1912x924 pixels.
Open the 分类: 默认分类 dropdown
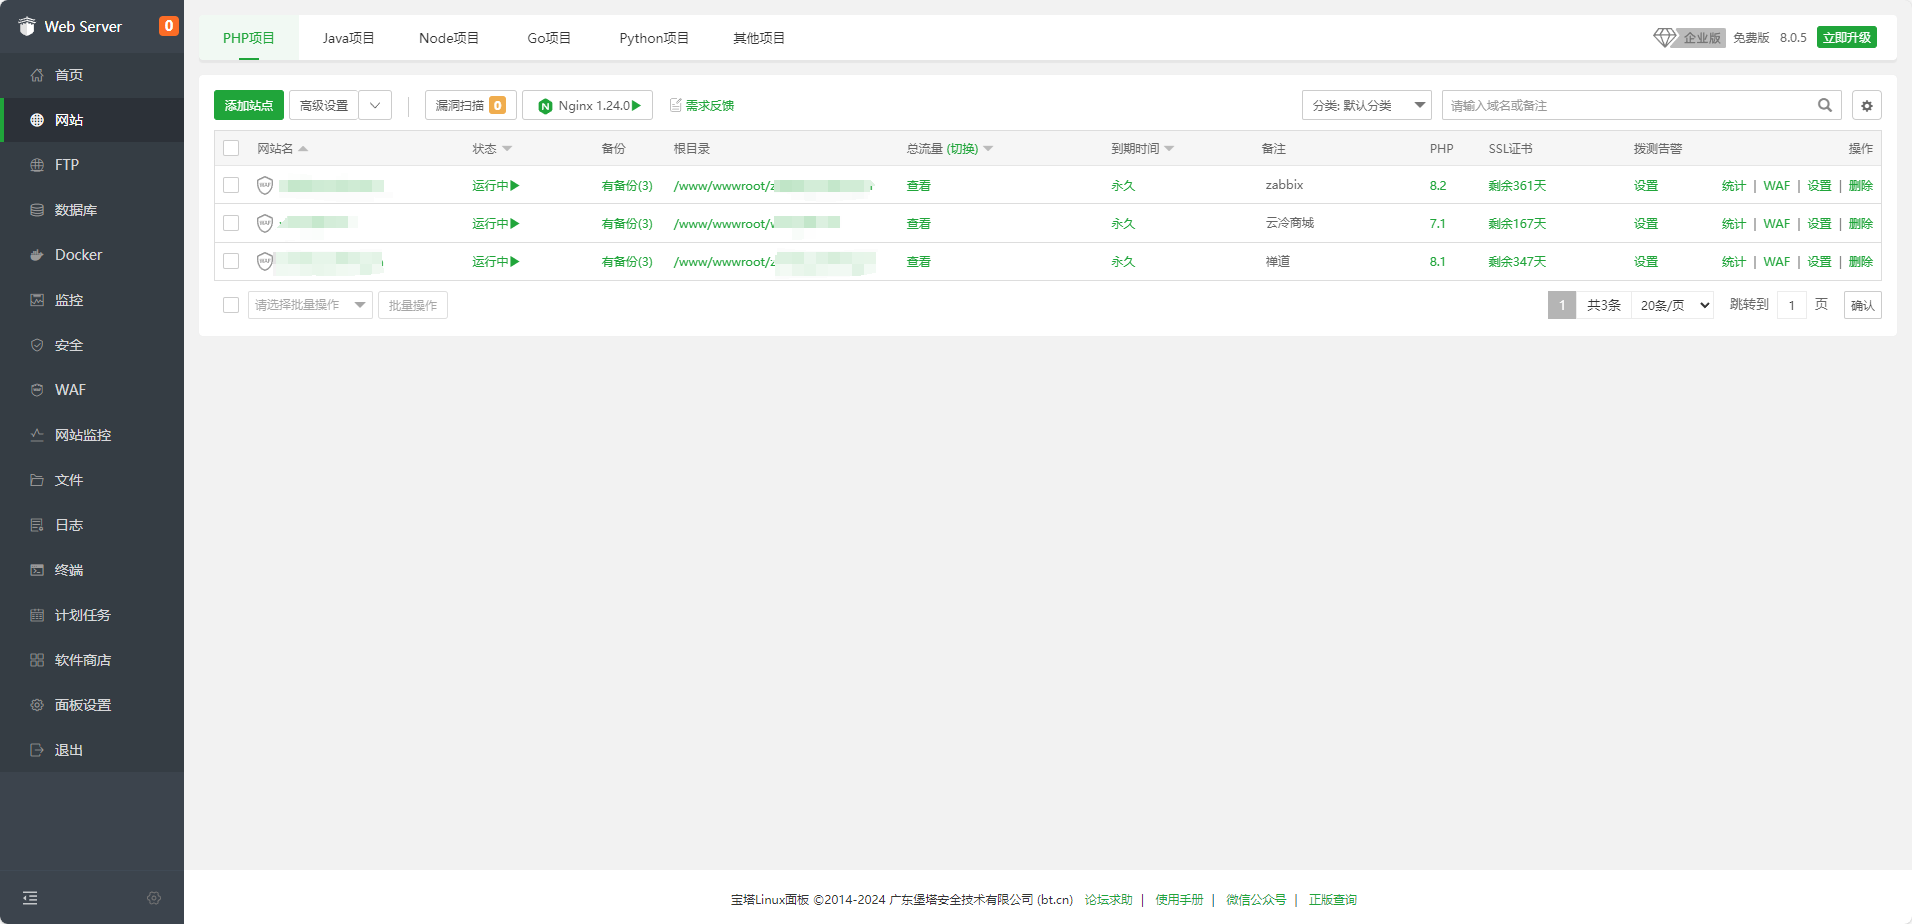(1367, 105)
